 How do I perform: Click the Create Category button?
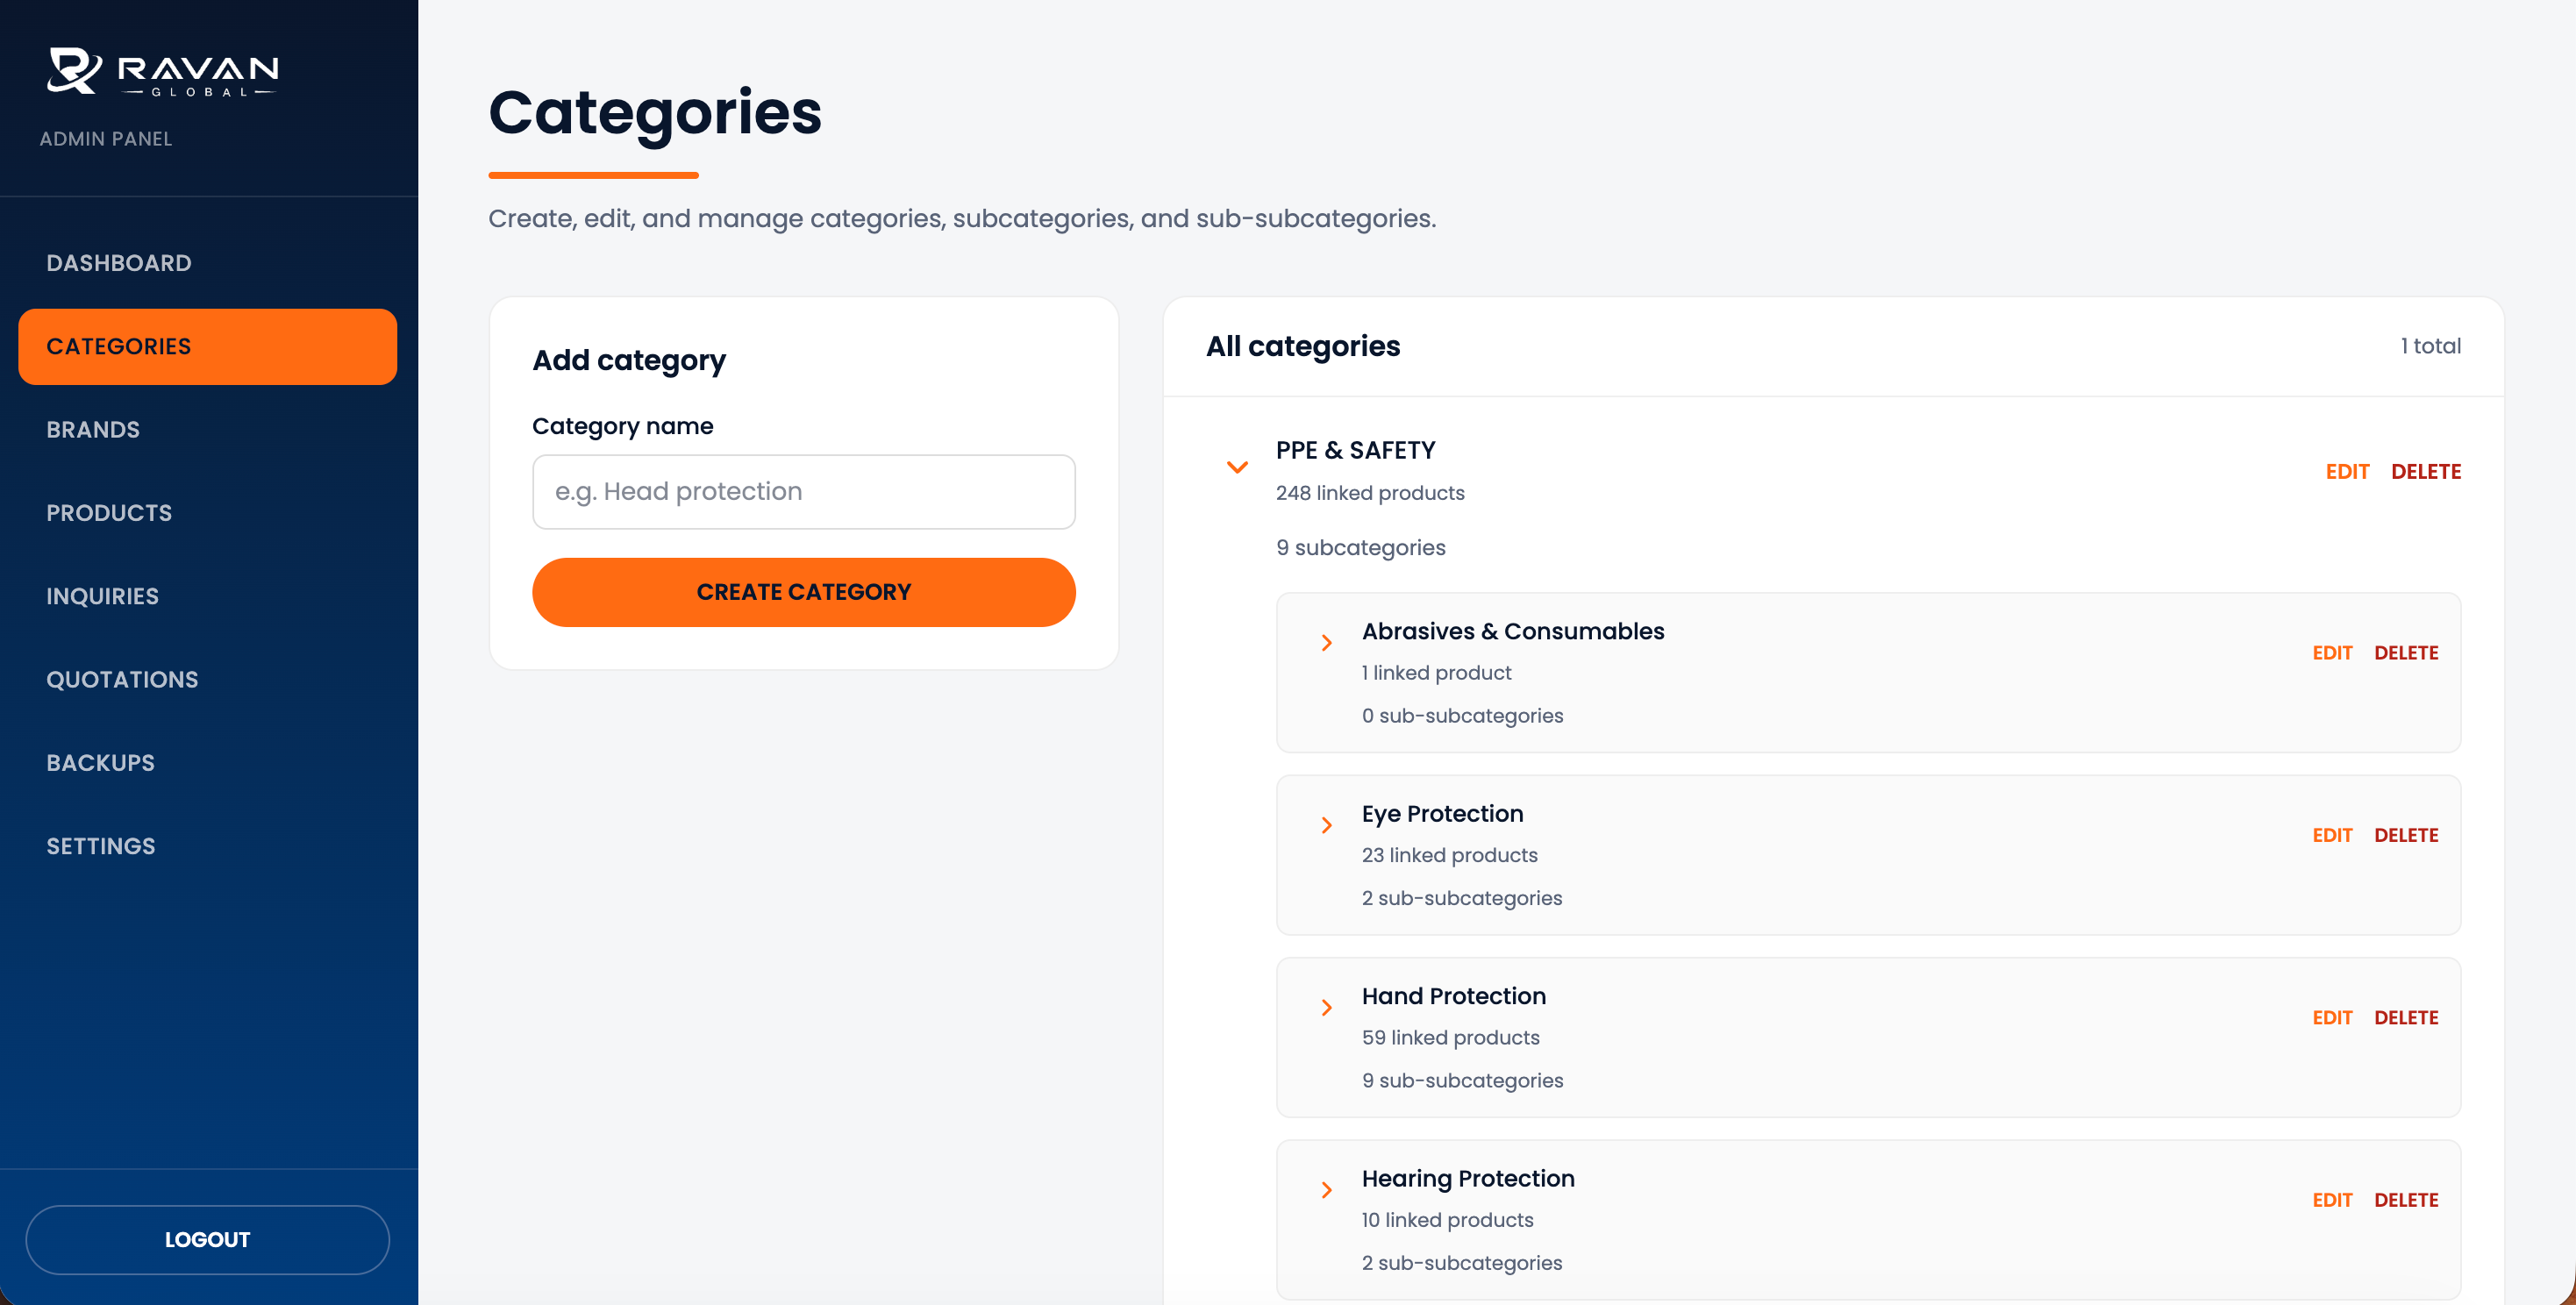coord(803,592)
